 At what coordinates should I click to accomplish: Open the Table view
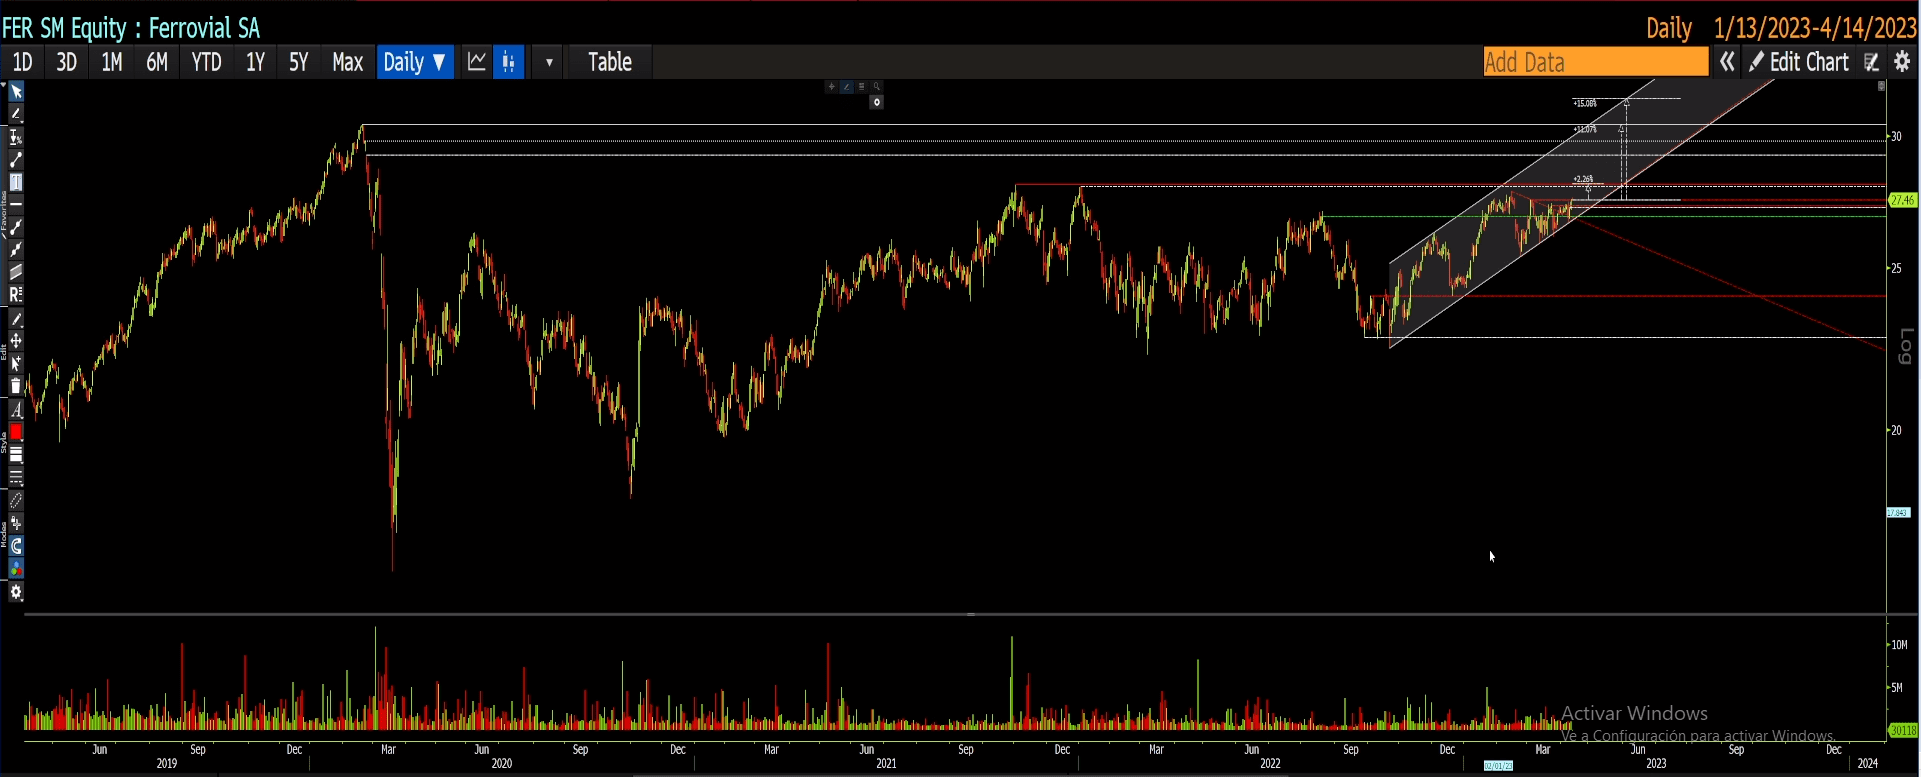coord(610,62)
